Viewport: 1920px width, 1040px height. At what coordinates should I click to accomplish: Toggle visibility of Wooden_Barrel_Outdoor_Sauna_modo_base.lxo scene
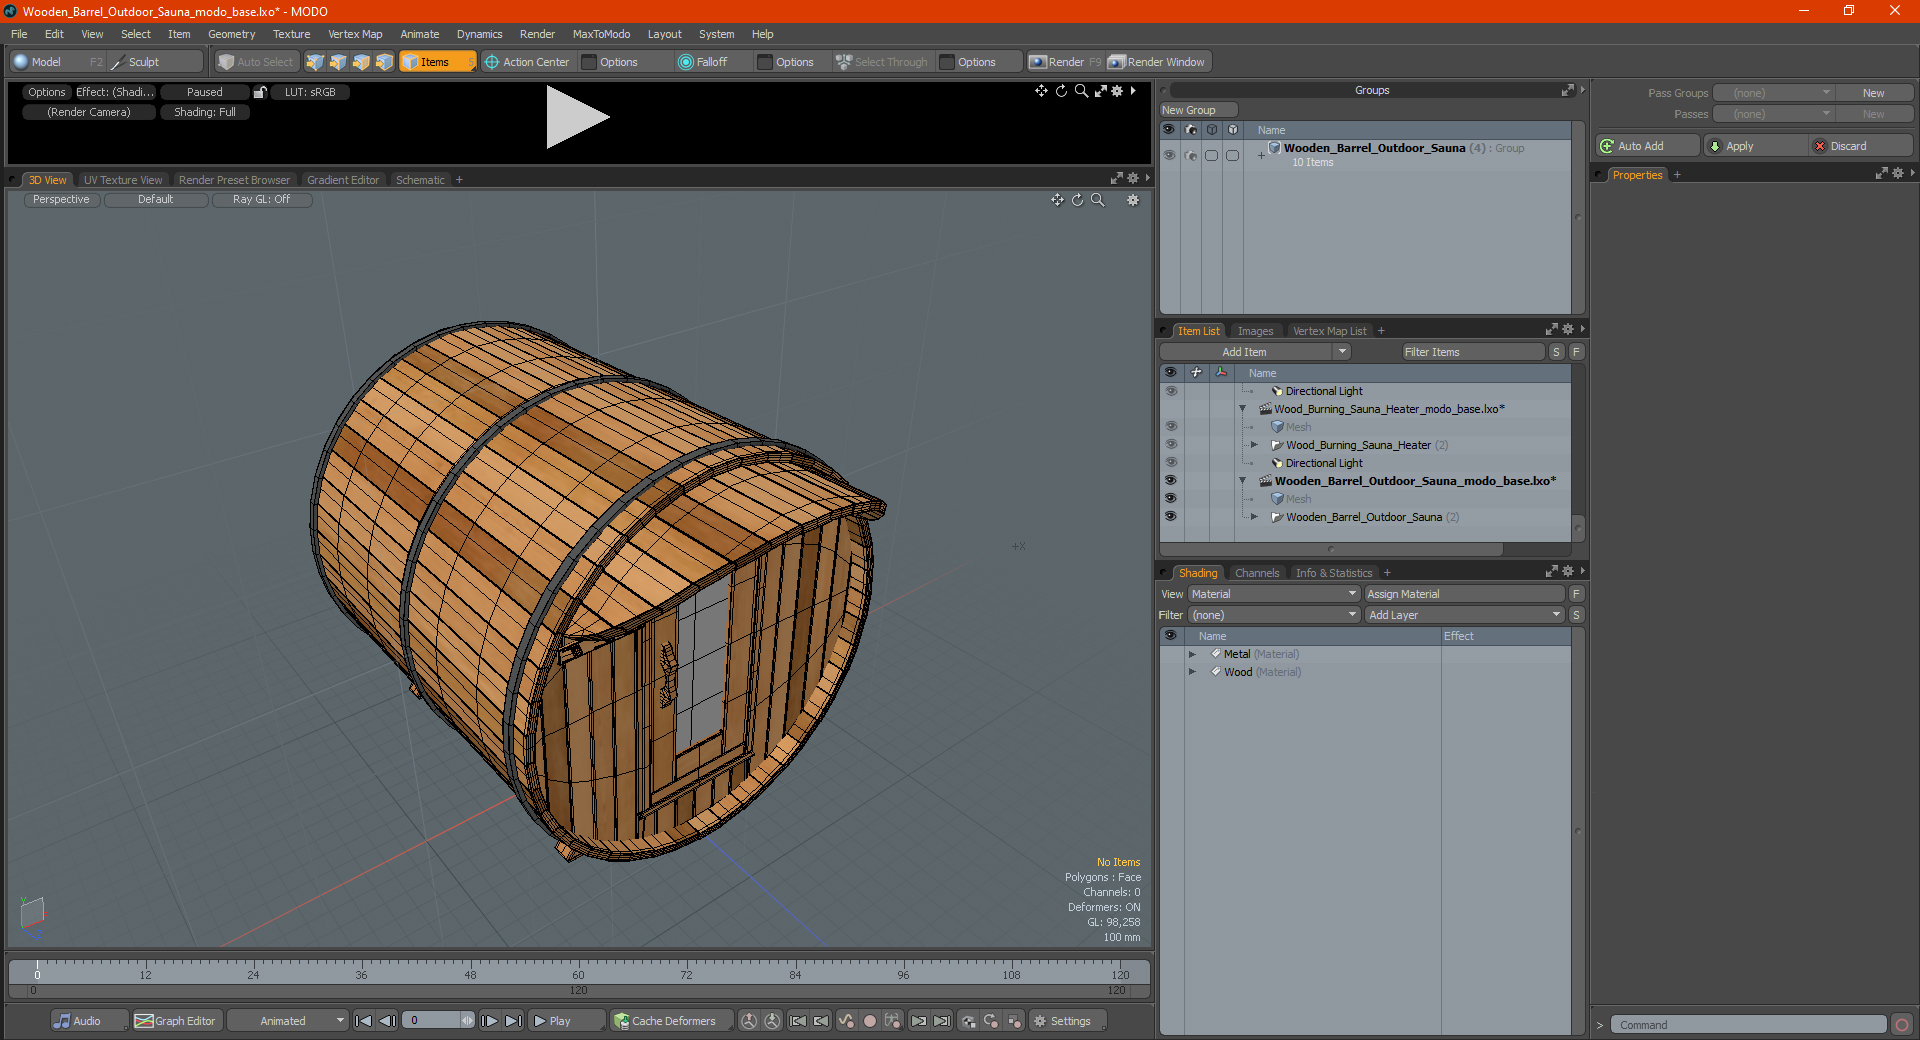coord(1170,480)
